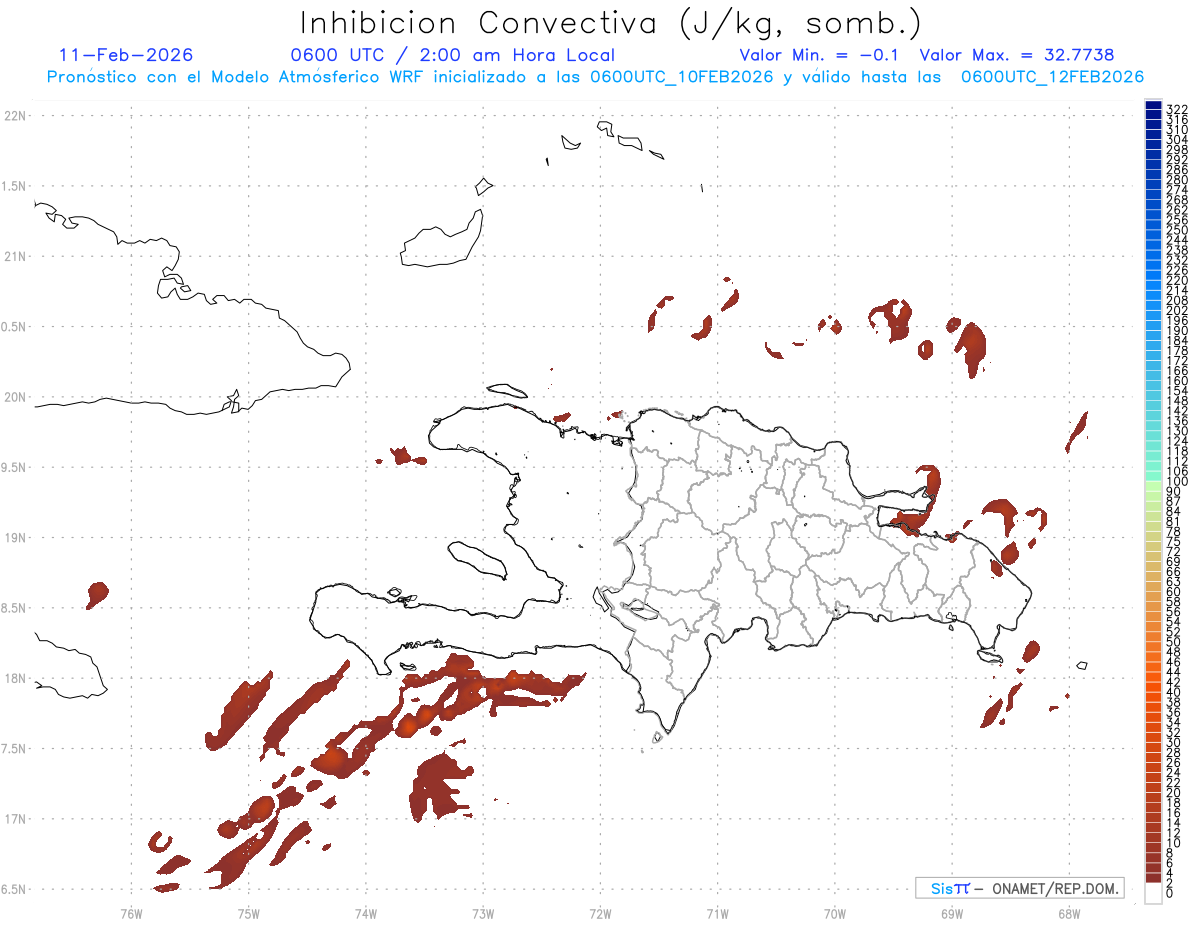Click the '70W' longitude label
Image resolution: width=1200 pixels, height=927 pixels.
[x=835, y=913]
